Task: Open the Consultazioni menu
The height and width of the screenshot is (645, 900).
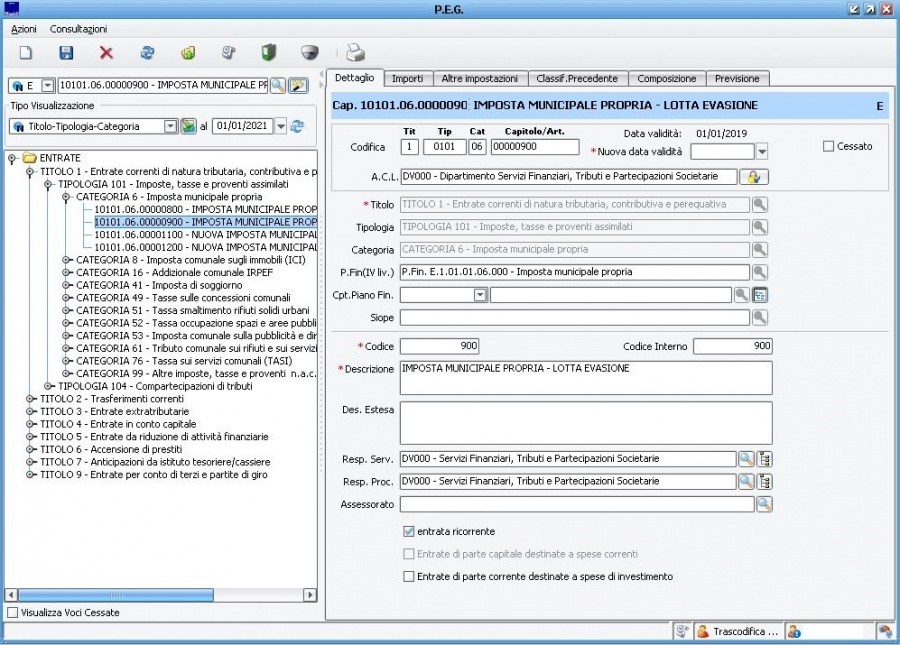Action: click(78, 29)
